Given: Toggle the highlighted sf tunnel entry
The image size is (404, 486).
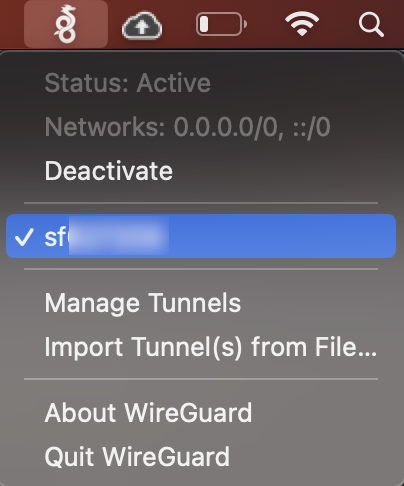Looking at the screenshot, I should point(201,236).
